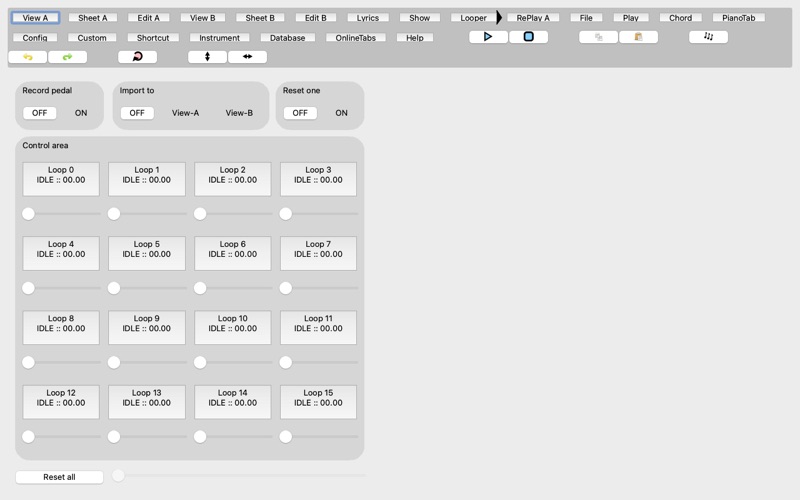Viewport: 800px width, 500px height.
Task: Click the horizontal double-arrow icon
Action: coord(247,57)
